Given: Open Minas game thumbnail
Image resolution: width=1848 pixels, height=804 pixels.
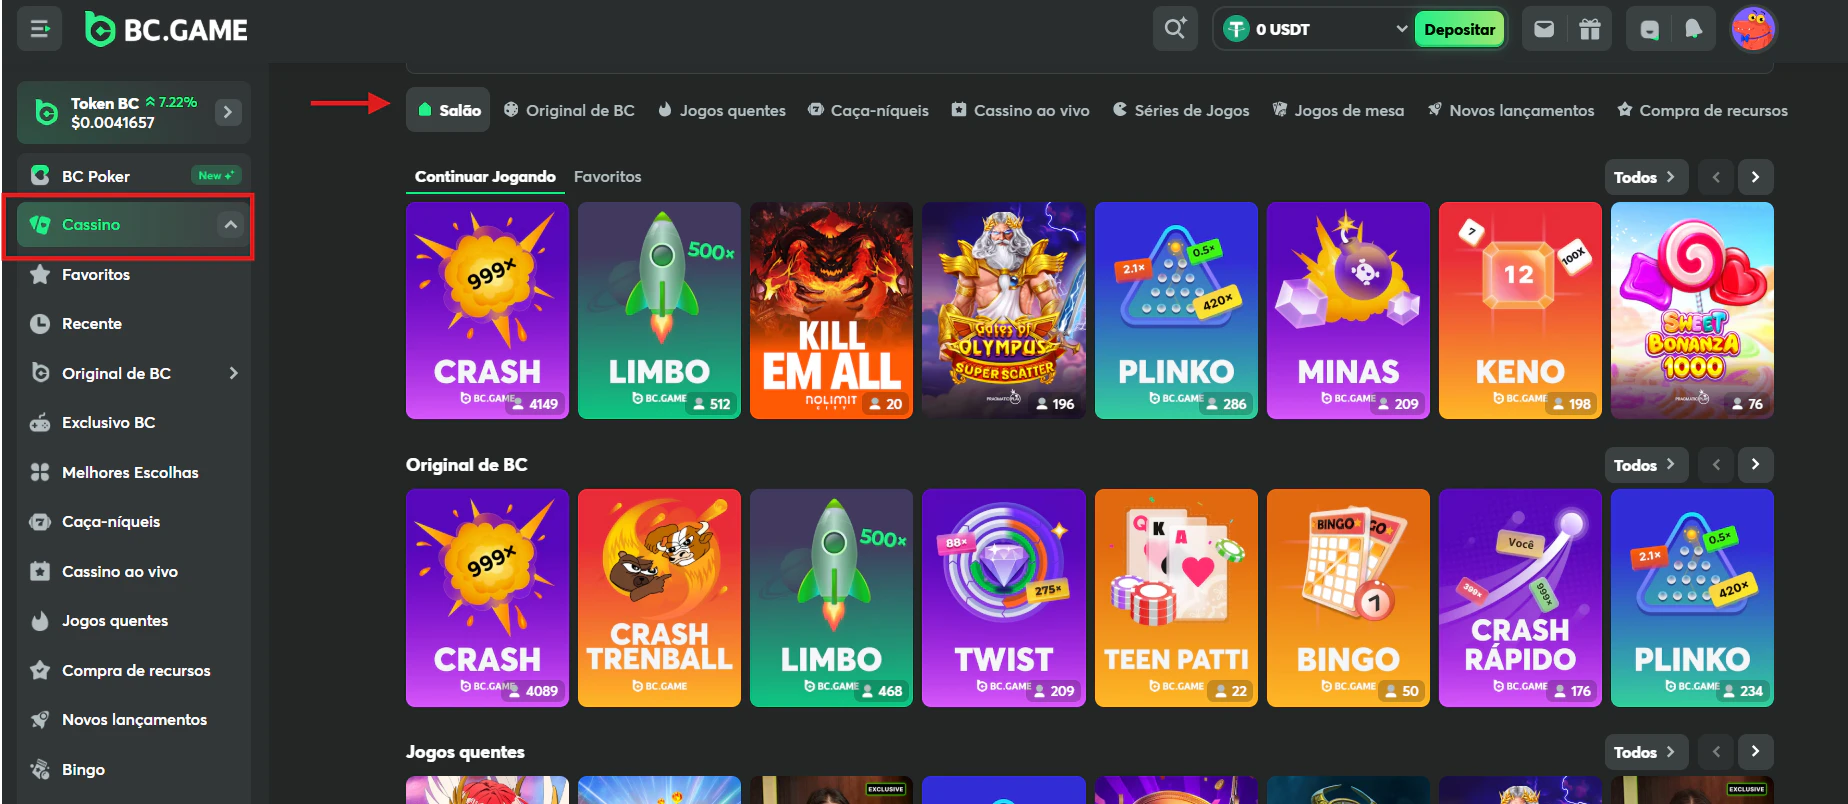Looking at the screenshot, I should pos(1348,310).
